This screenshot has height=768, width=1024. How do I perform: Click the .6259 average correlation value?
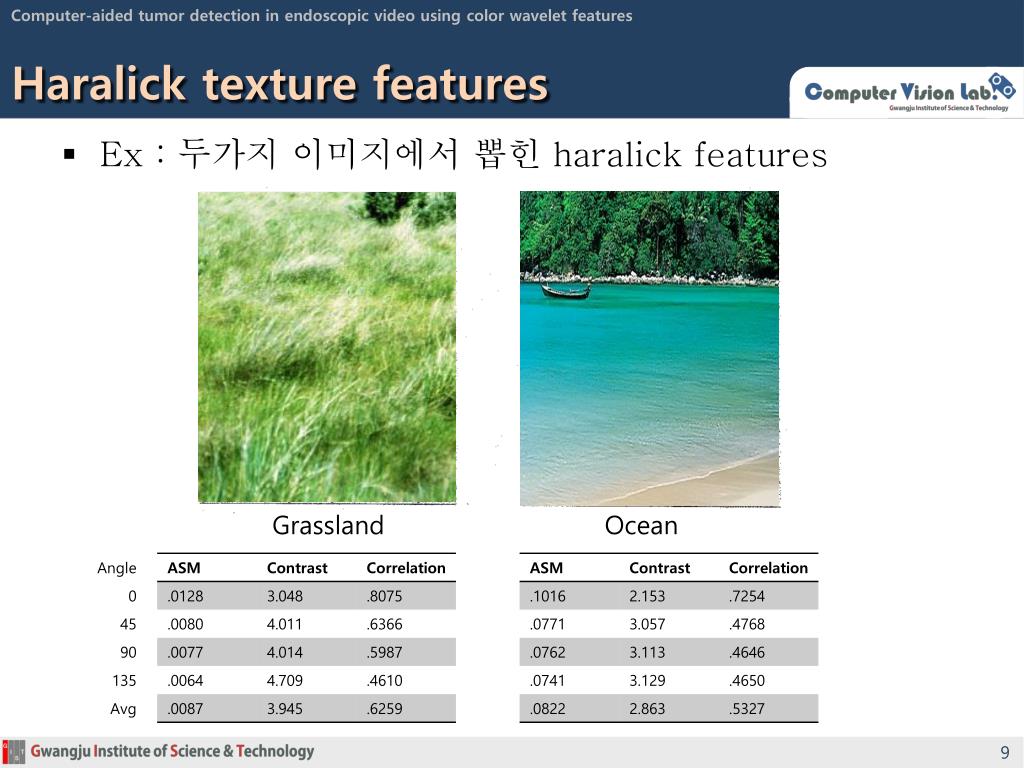[385, 709]
